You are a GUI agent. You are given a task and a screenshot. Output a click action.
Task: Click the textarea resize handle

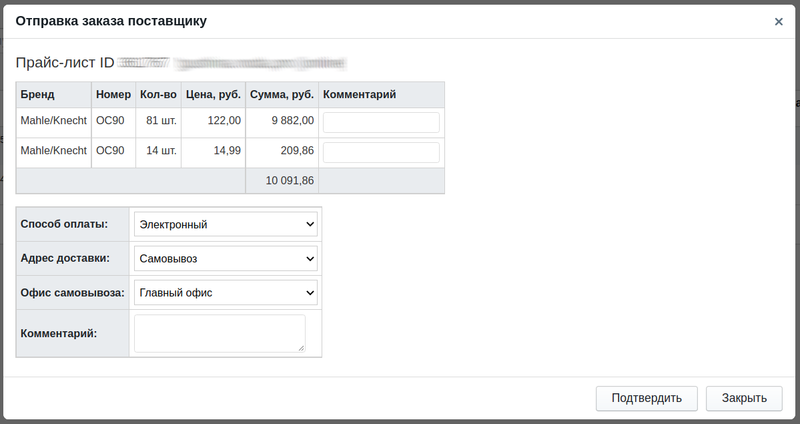(x=301, y=348)
